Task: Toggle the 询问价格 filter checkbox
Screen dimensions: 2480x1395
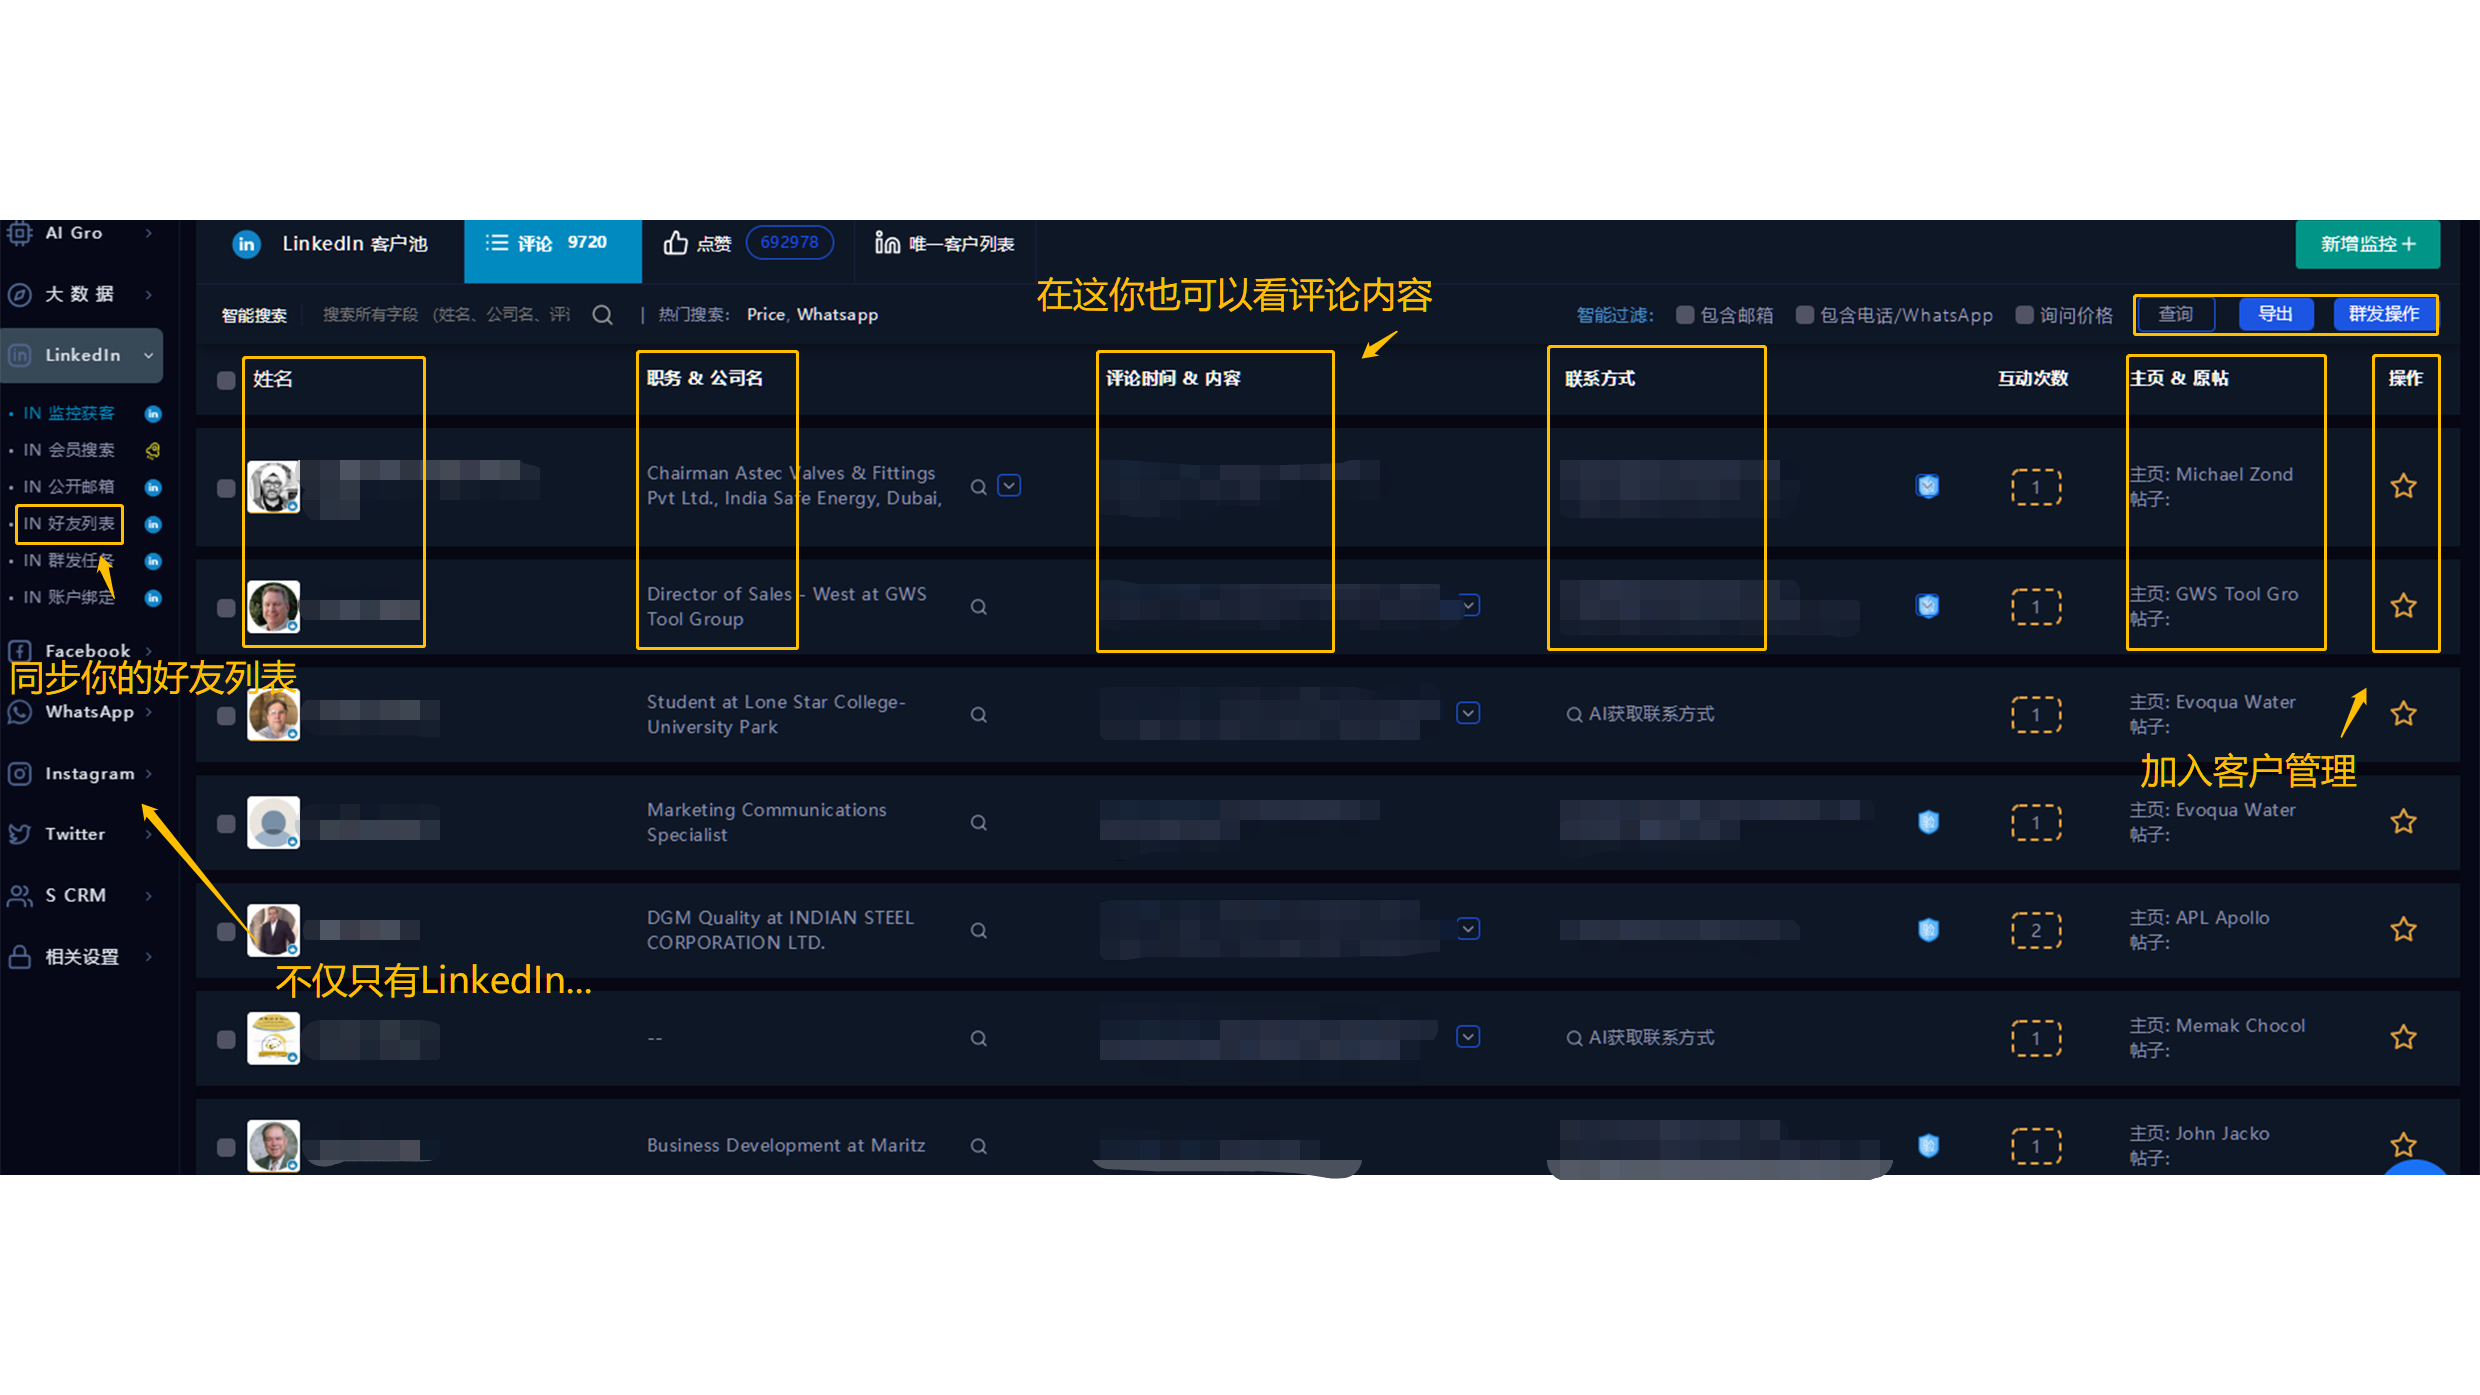Action: click(x=2024, y=315)
